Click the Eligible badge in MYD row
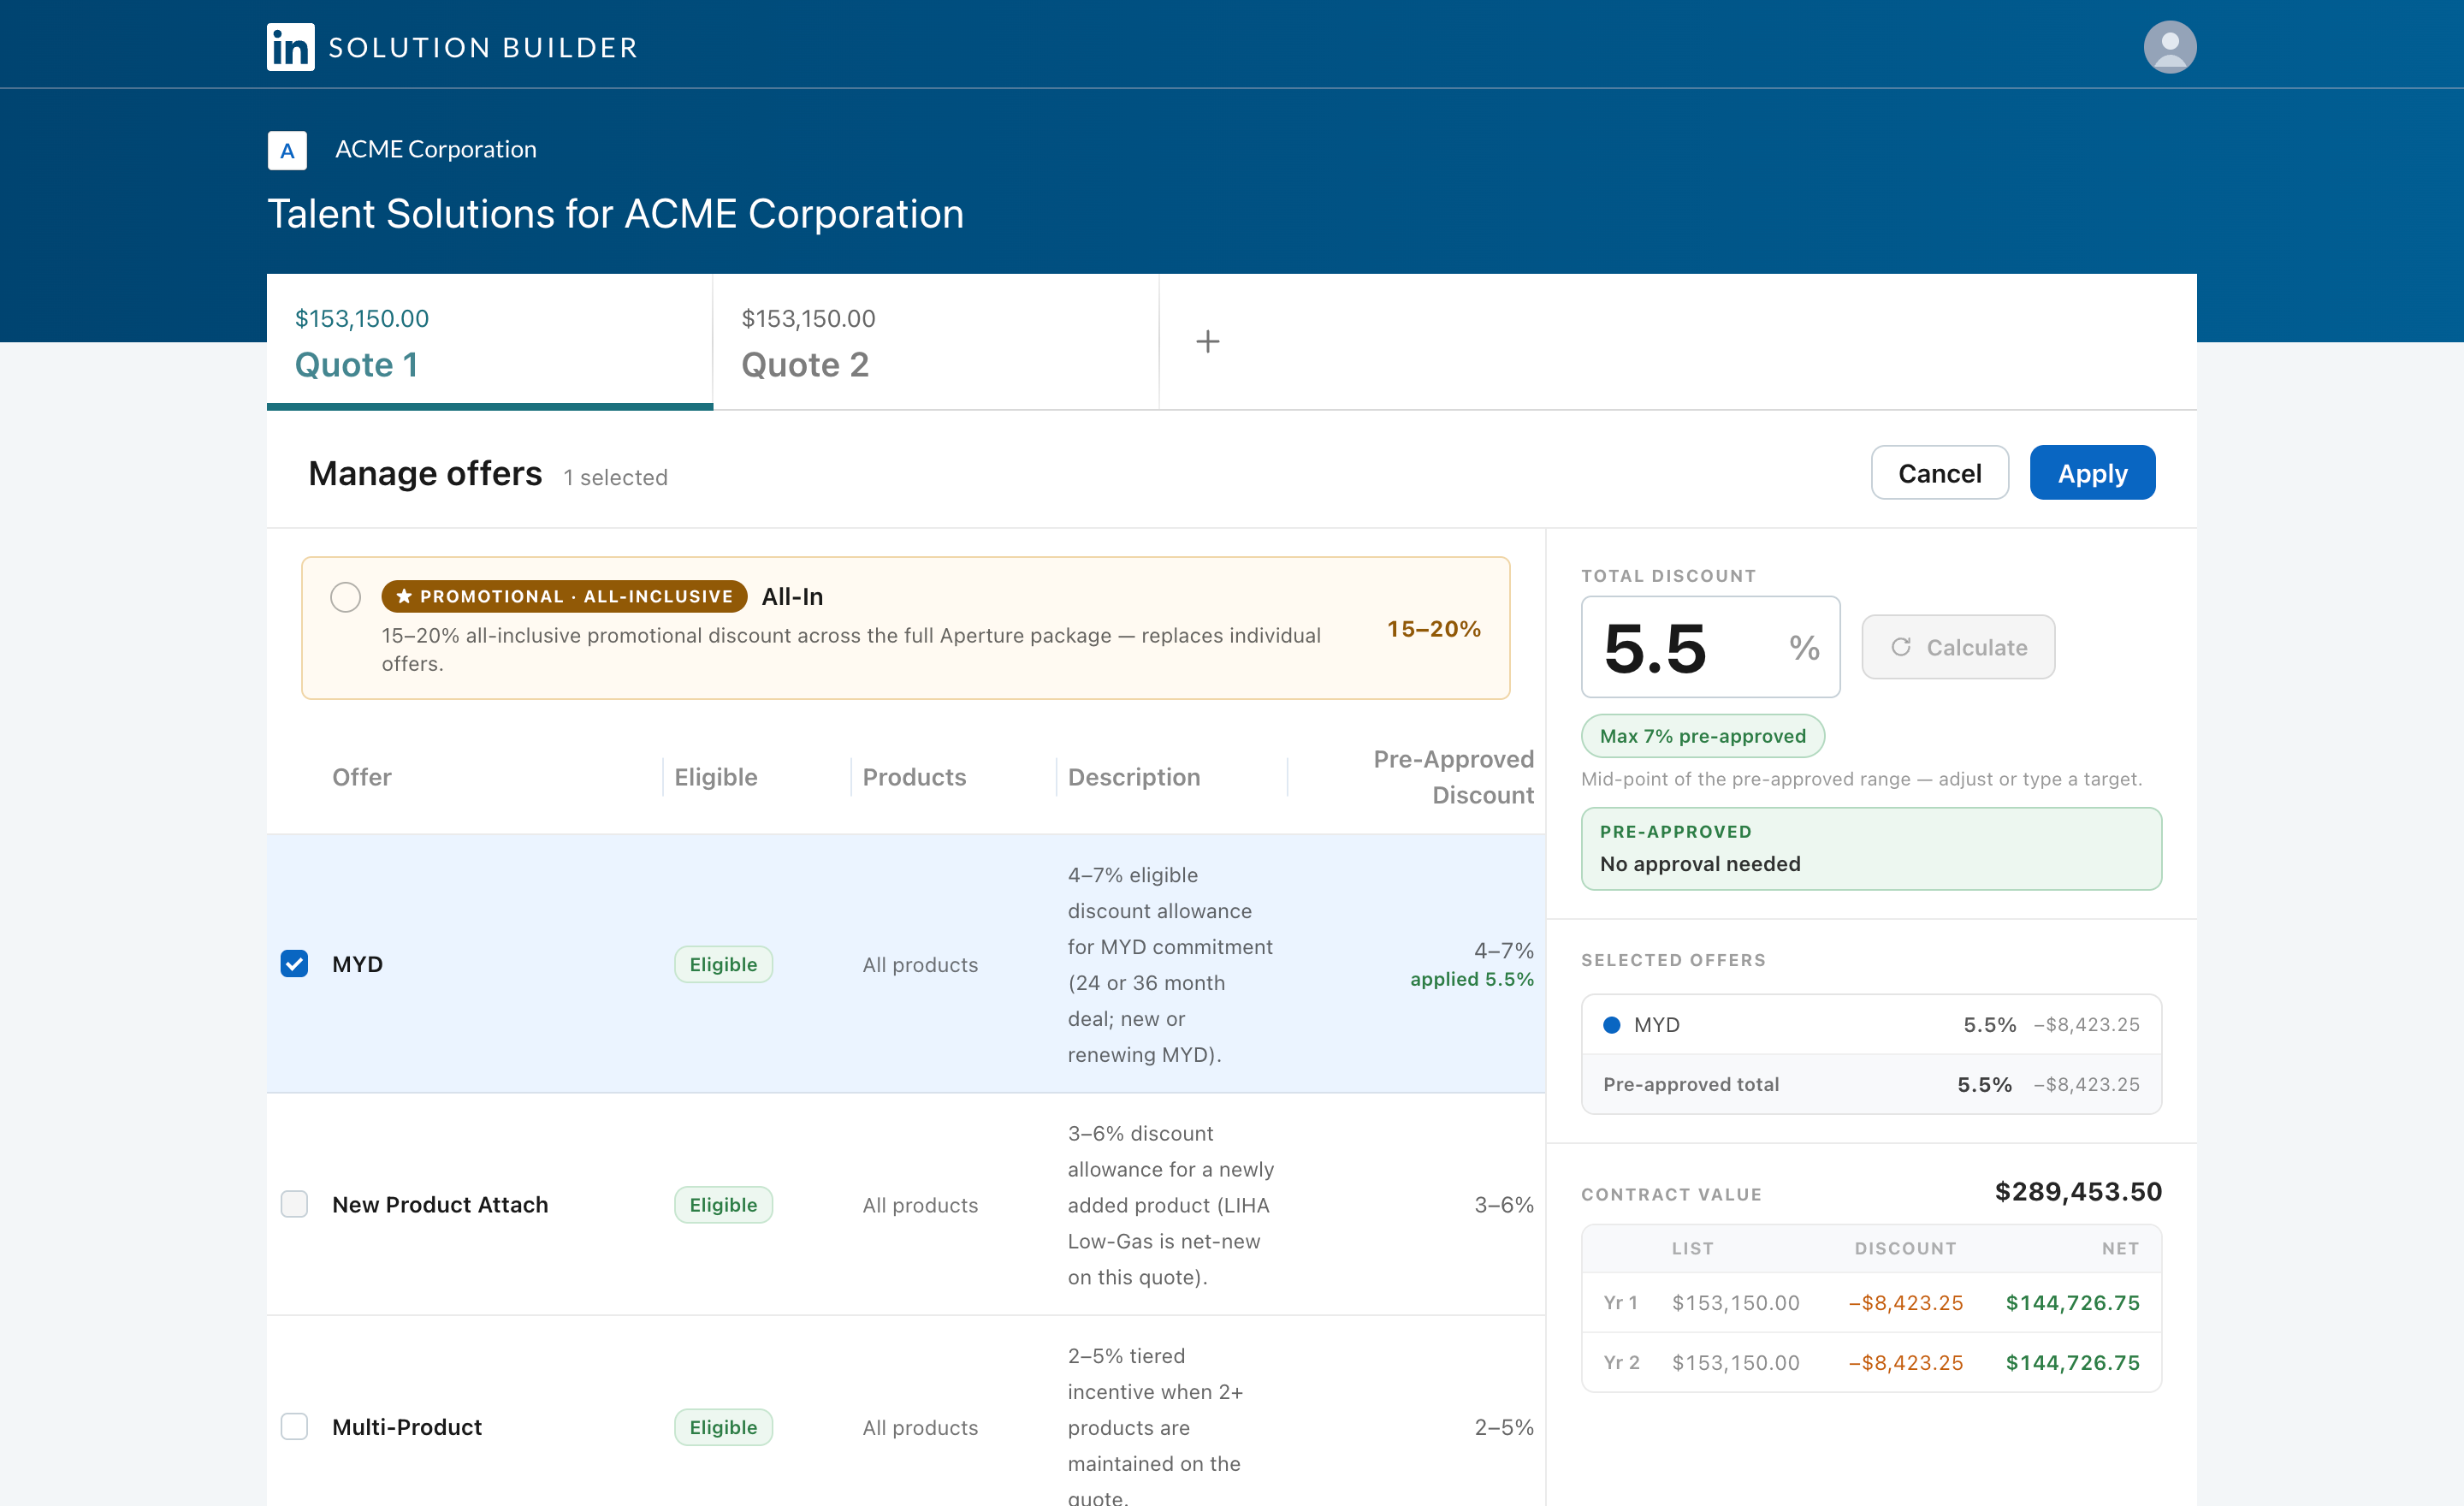Image resolution: width=2464 pixels, height=1506 pixels. (x=723, y=964)
